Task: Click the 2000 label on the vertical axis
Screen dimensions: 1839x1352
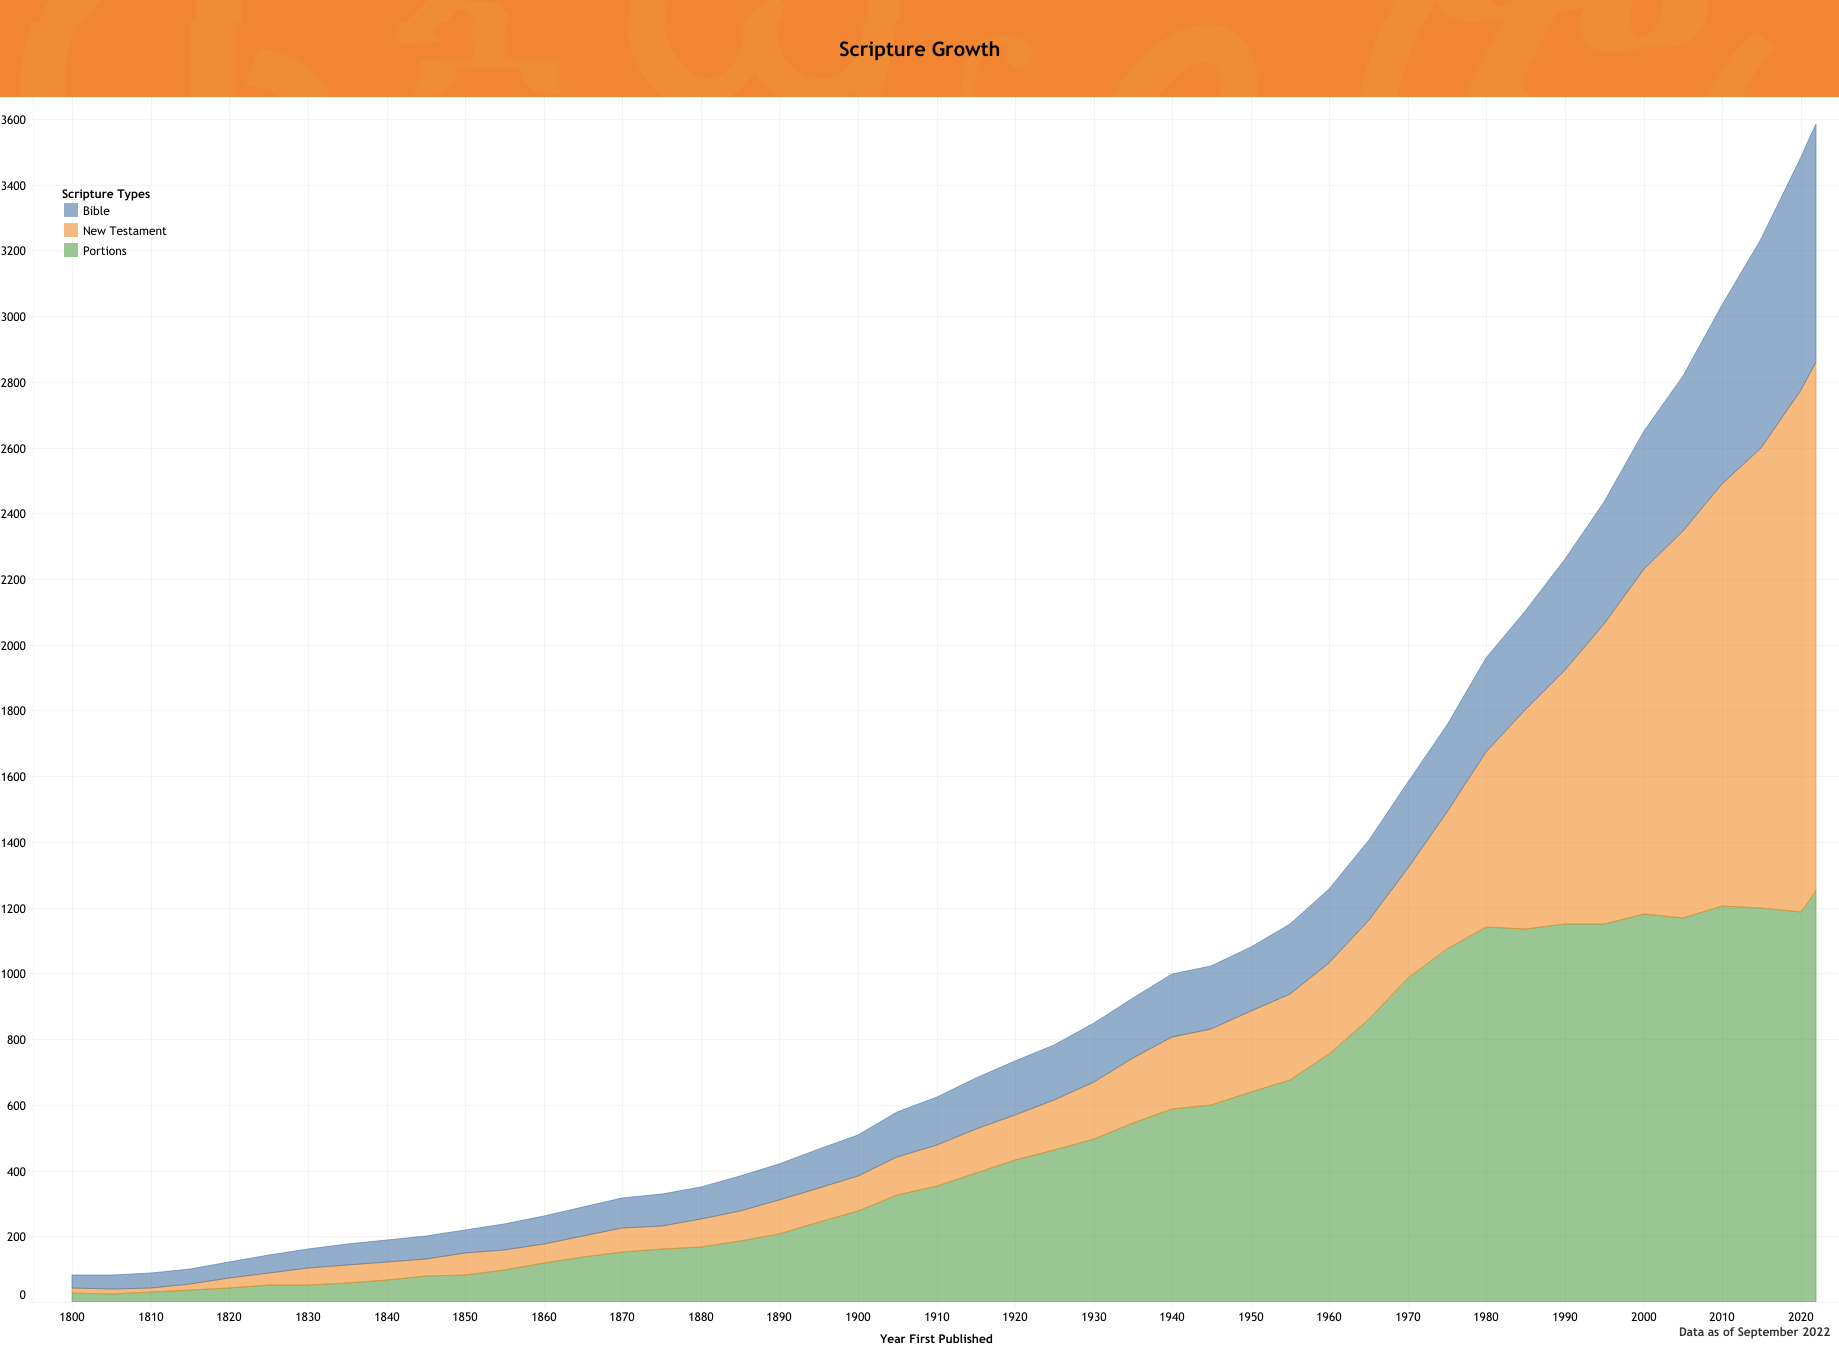Action: pos(13,646)
